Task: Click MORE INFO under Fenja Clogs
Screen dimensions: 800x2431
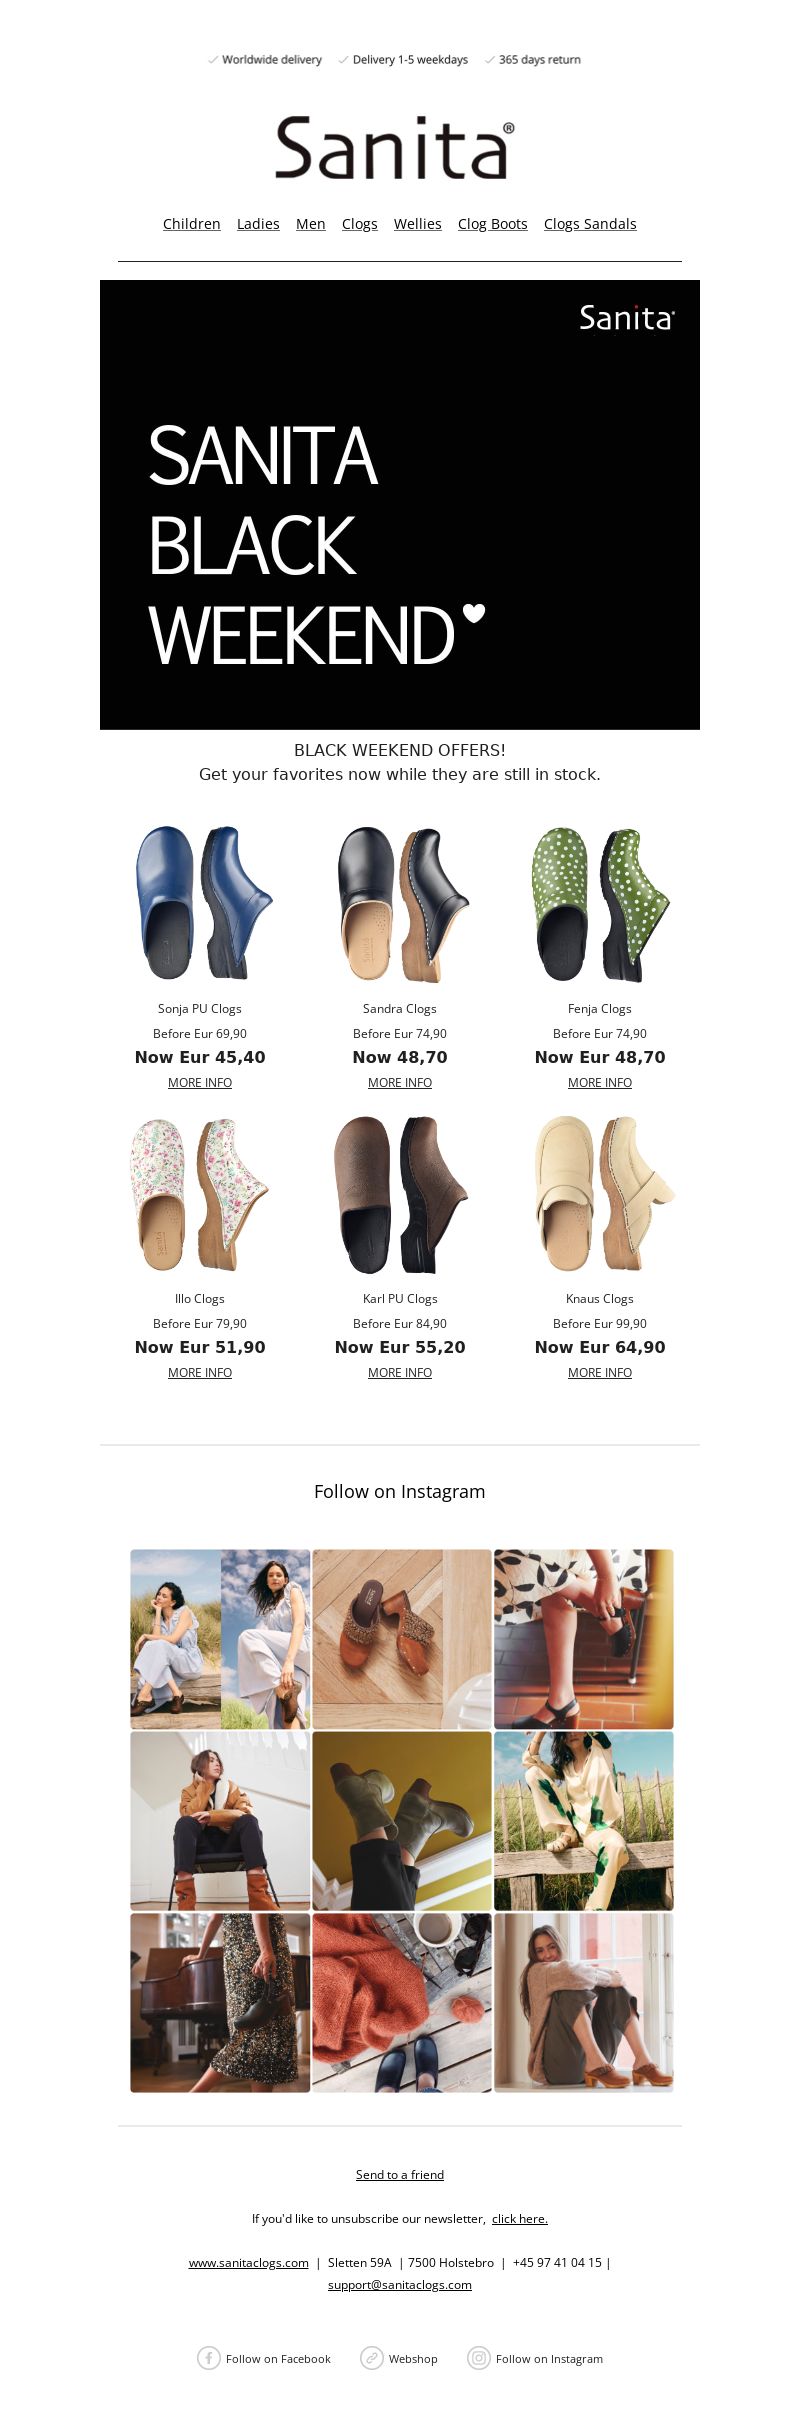Action: click(x=600, y=1083)
